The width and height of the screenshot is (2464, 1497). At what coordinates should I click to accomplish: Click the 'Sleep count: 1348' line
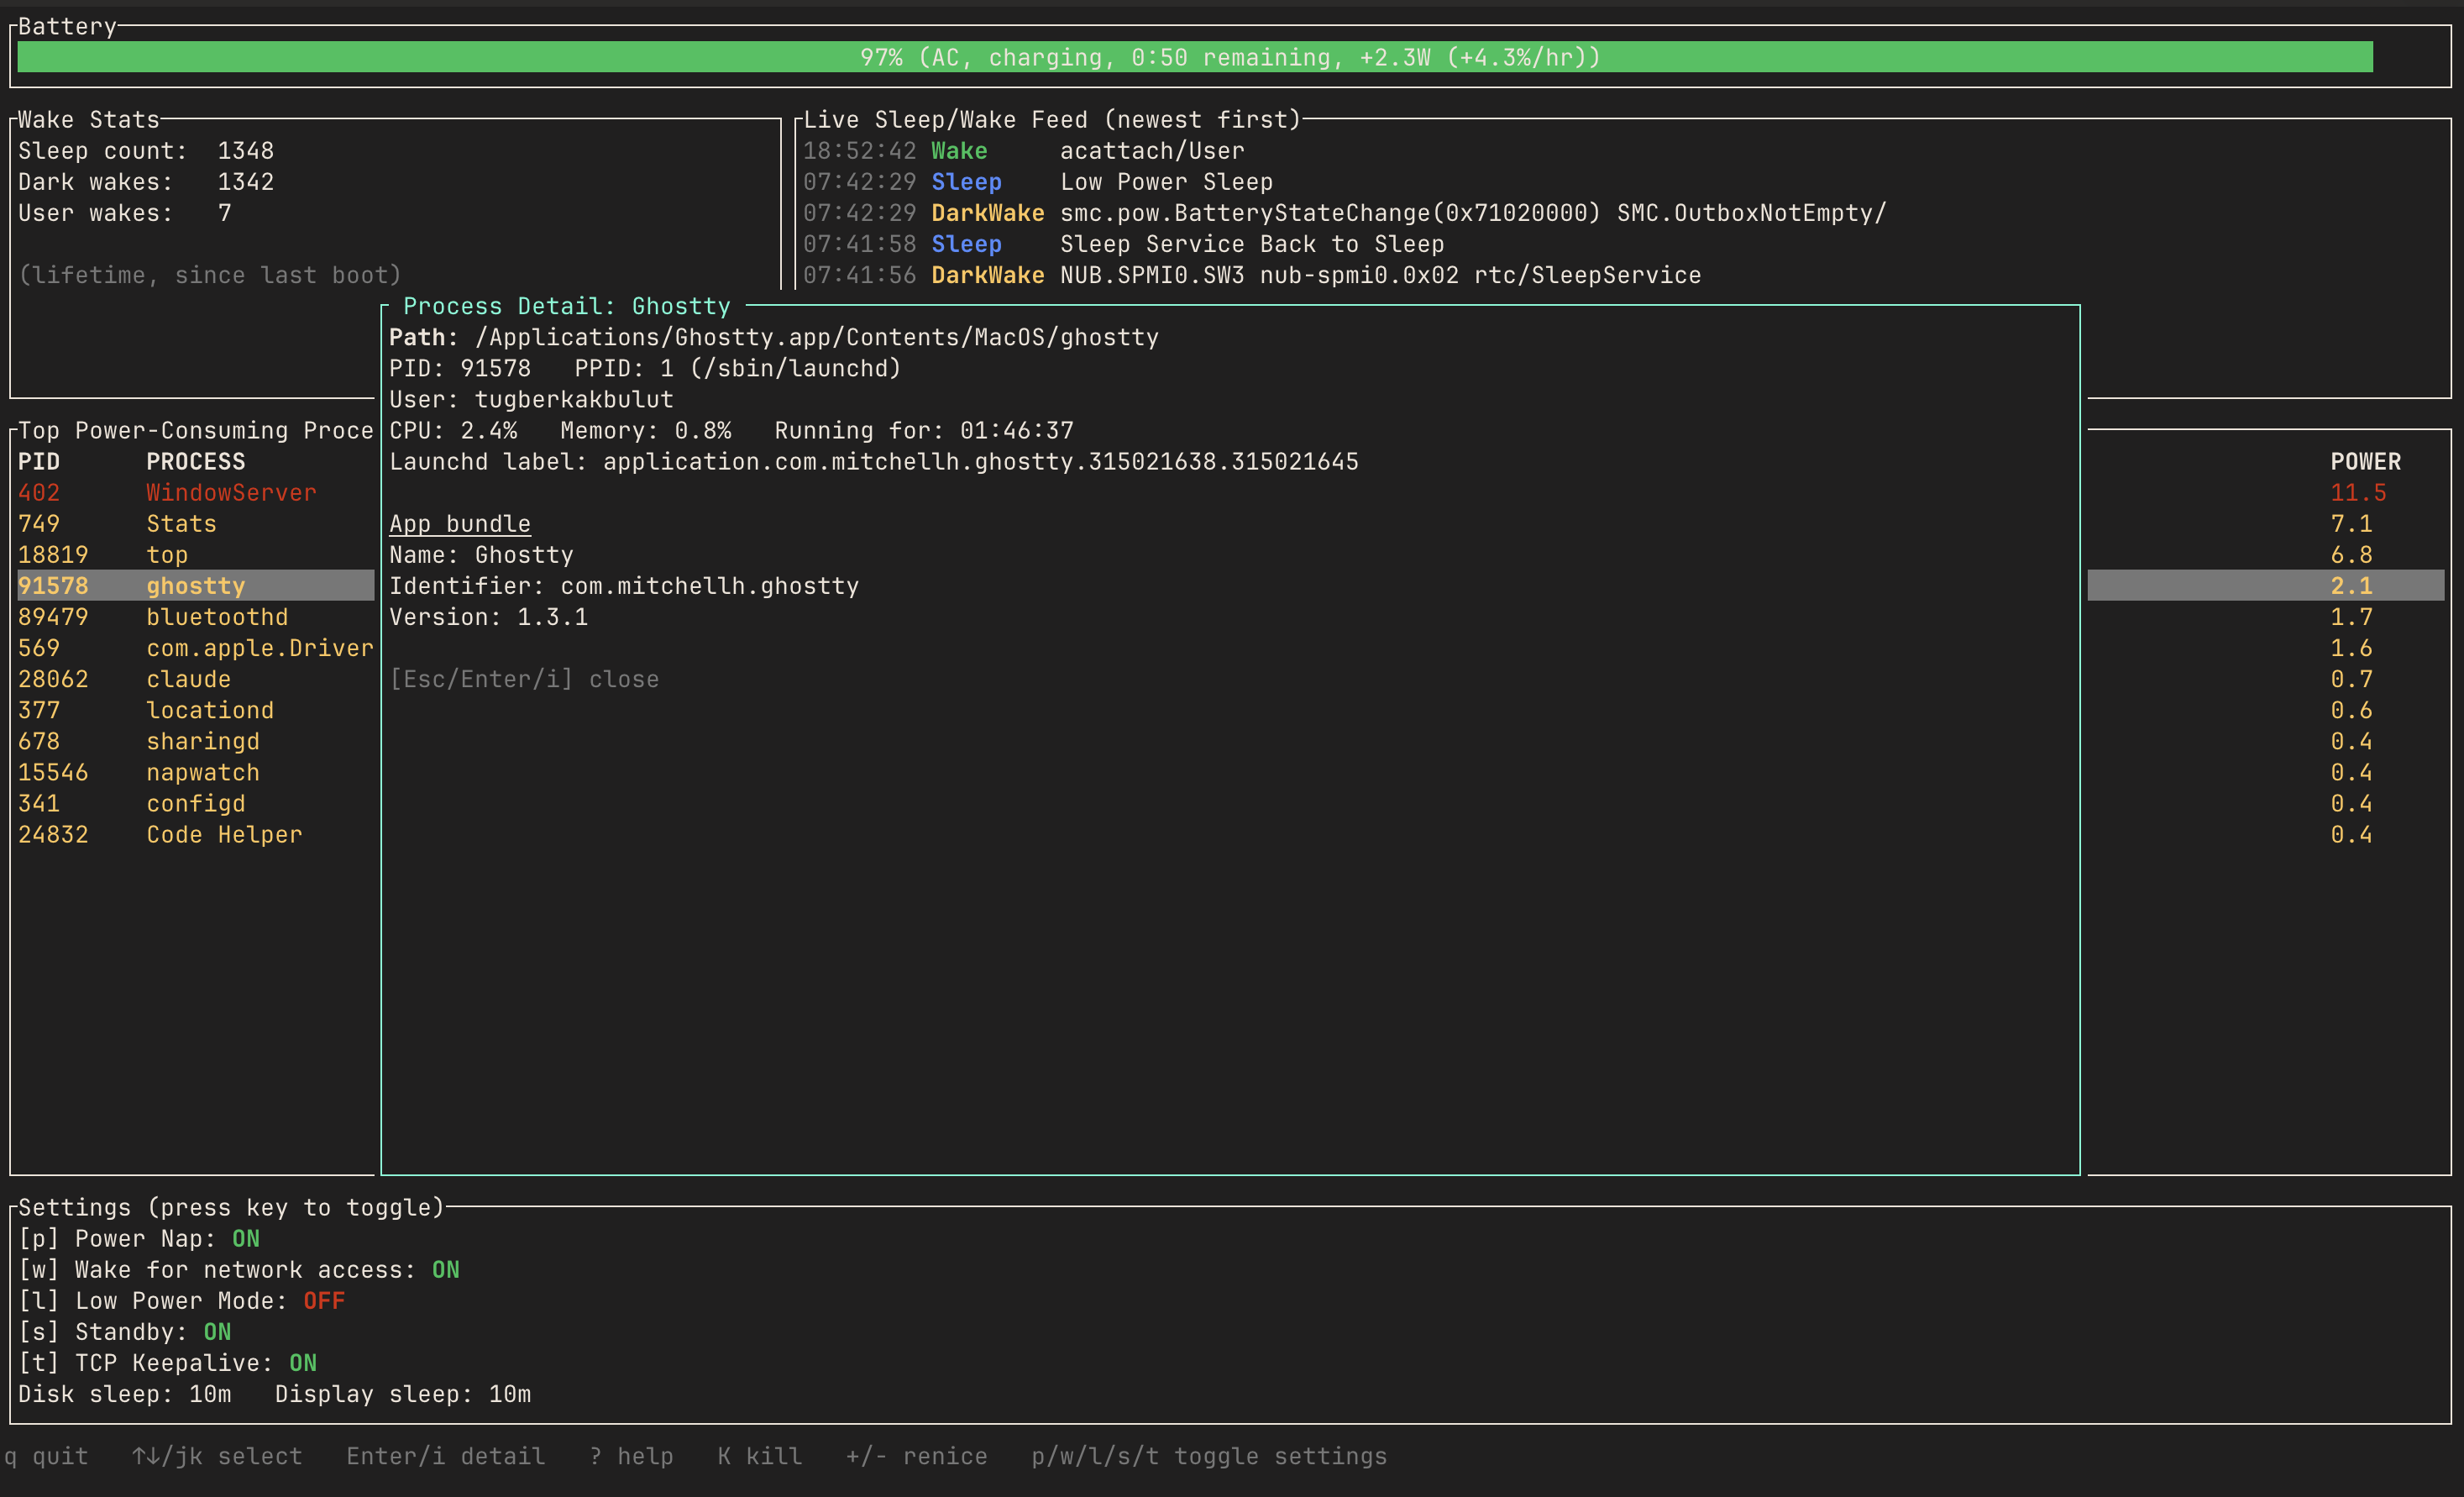(146, 150)
